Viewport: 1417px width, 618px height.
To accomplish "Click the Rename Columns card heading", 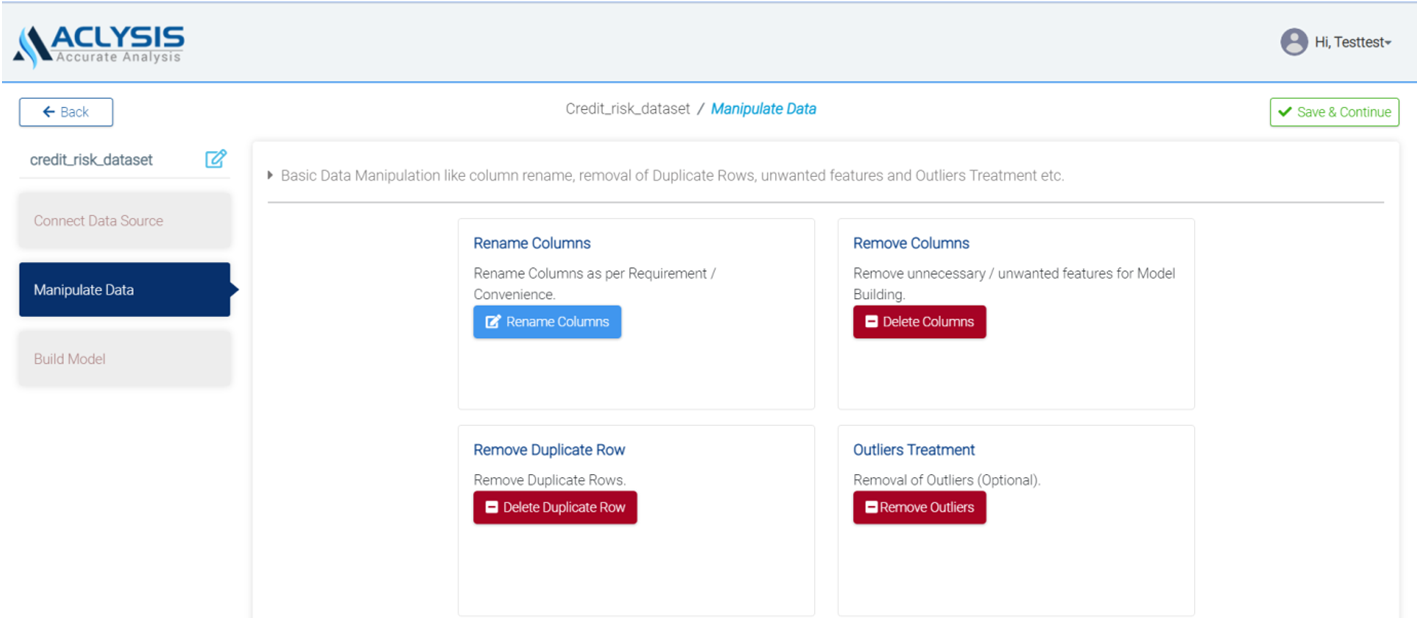I will 531,243.
